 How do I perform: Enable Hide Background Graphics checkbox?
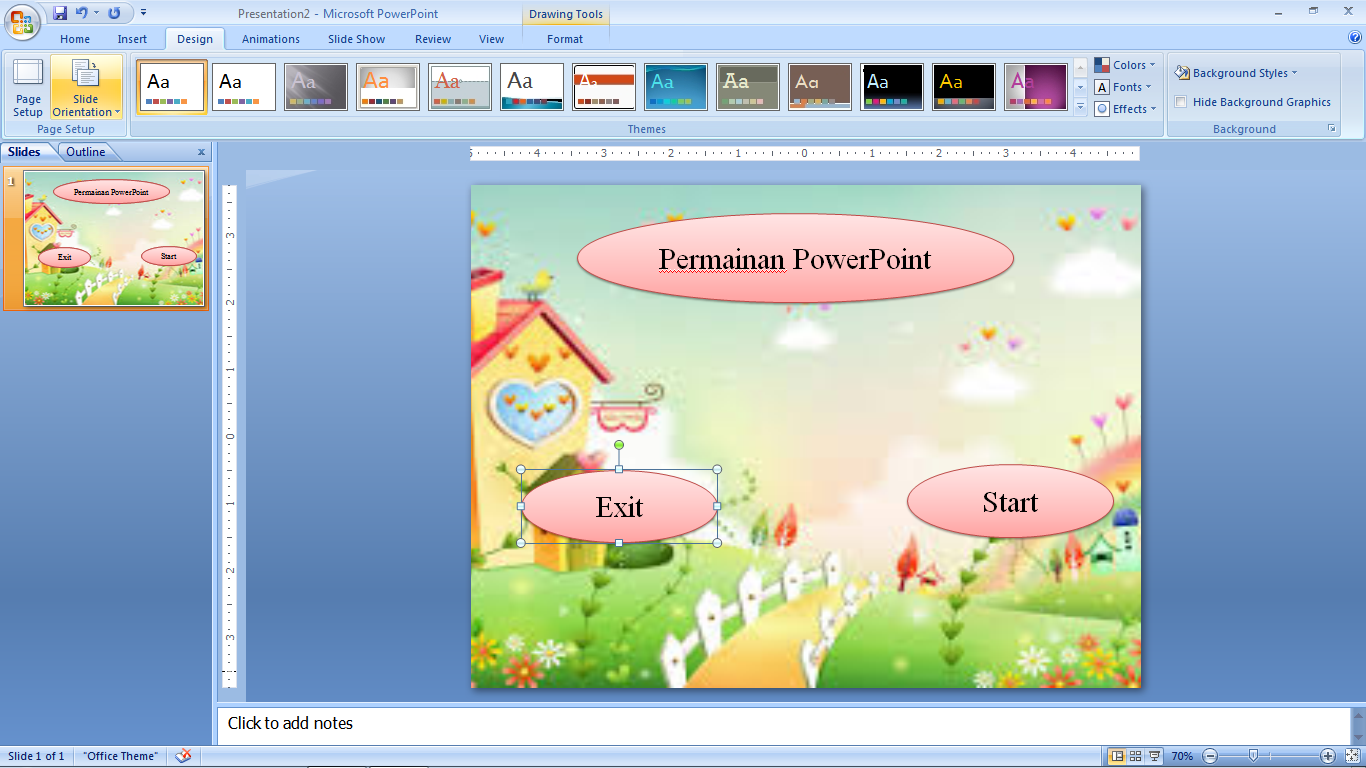coord(1181,102)
